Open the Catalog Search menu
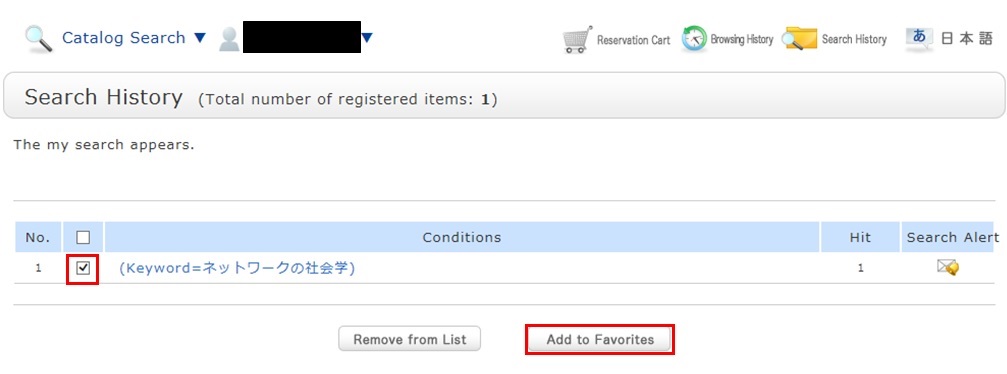The width and height of the screenshot is (1007, 374). pyautogui.click(x=123, y=38)
